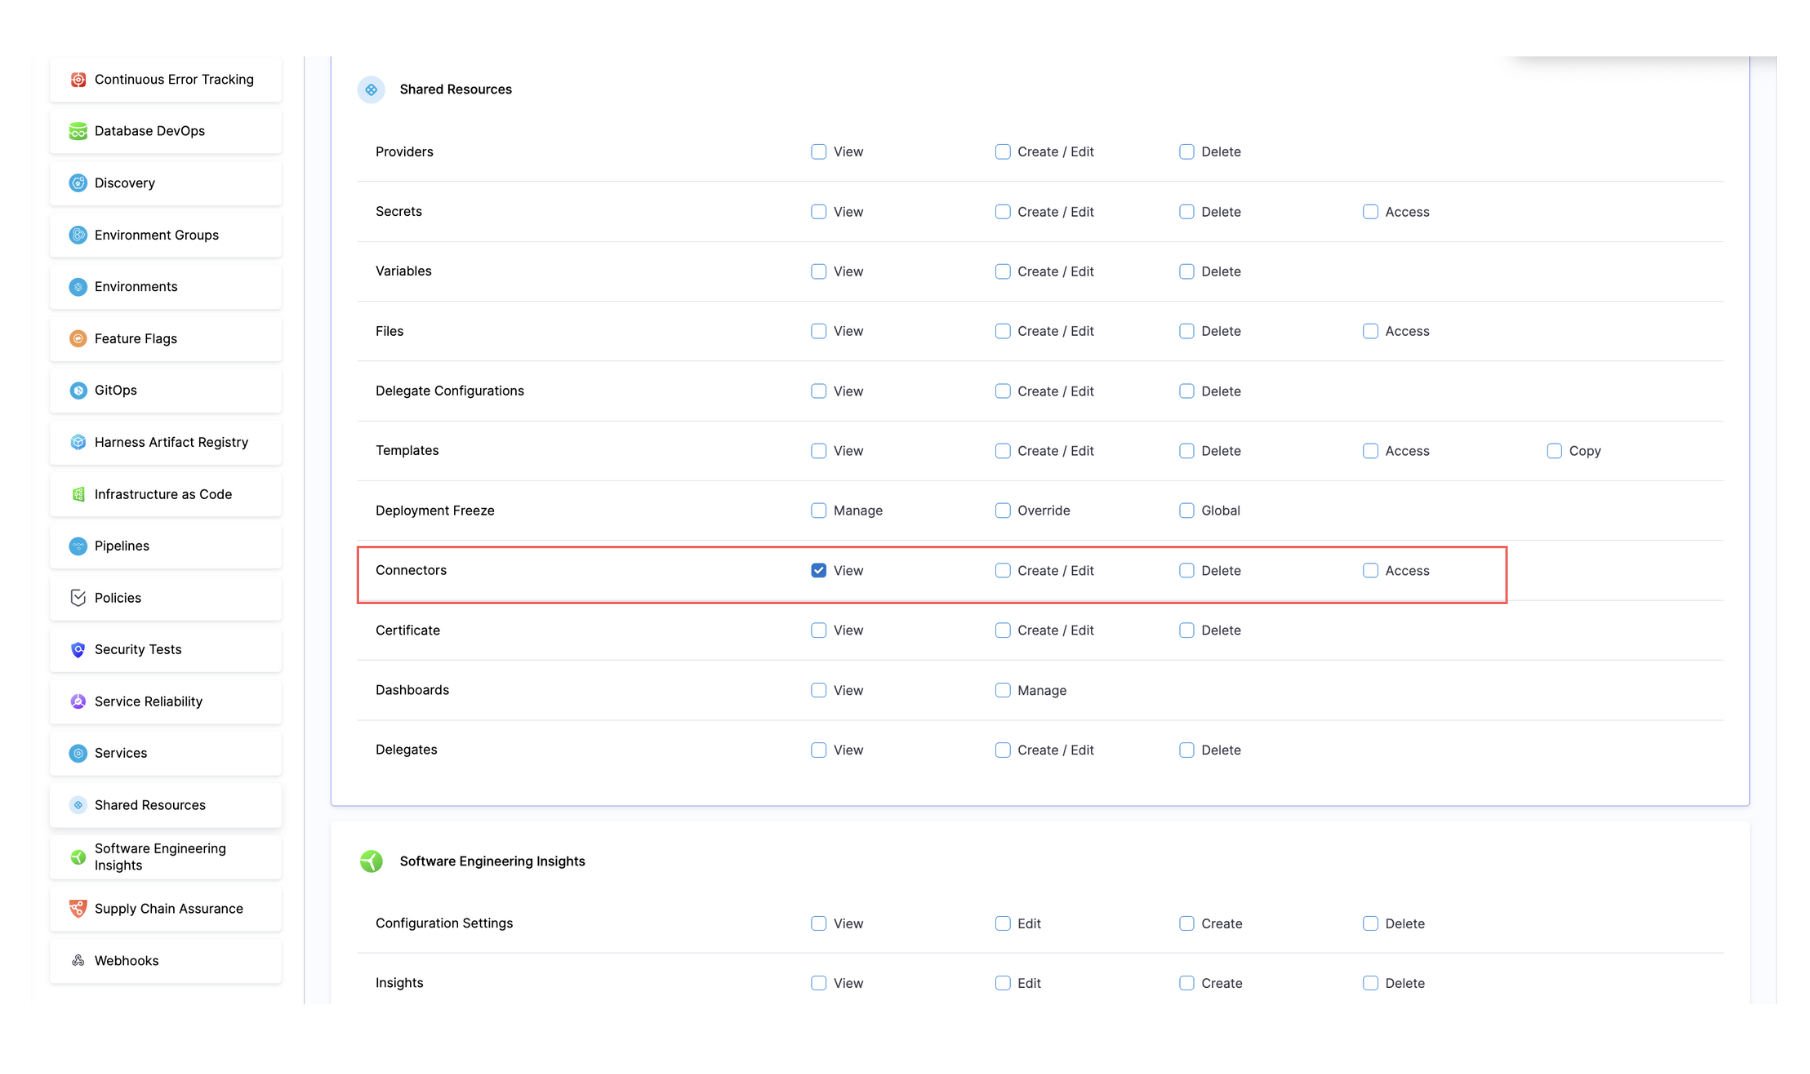Select Shared Resources in the sidebar
Viewport: 1810px width, 1074px height.
point(150,805)
